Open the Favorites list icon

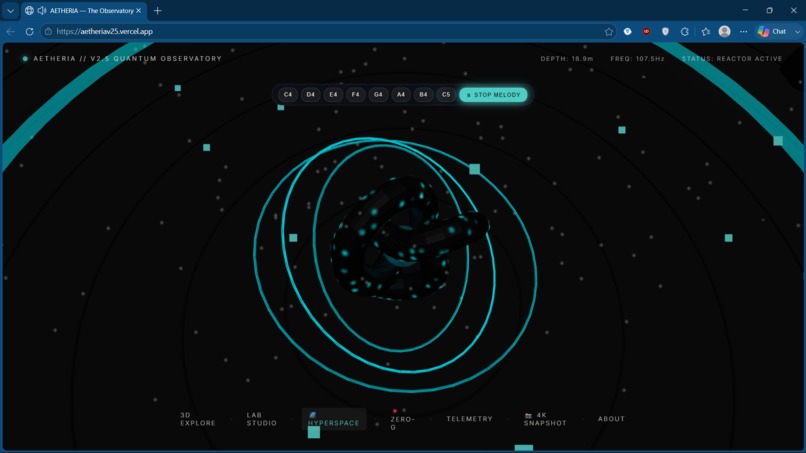click(706, 31)
